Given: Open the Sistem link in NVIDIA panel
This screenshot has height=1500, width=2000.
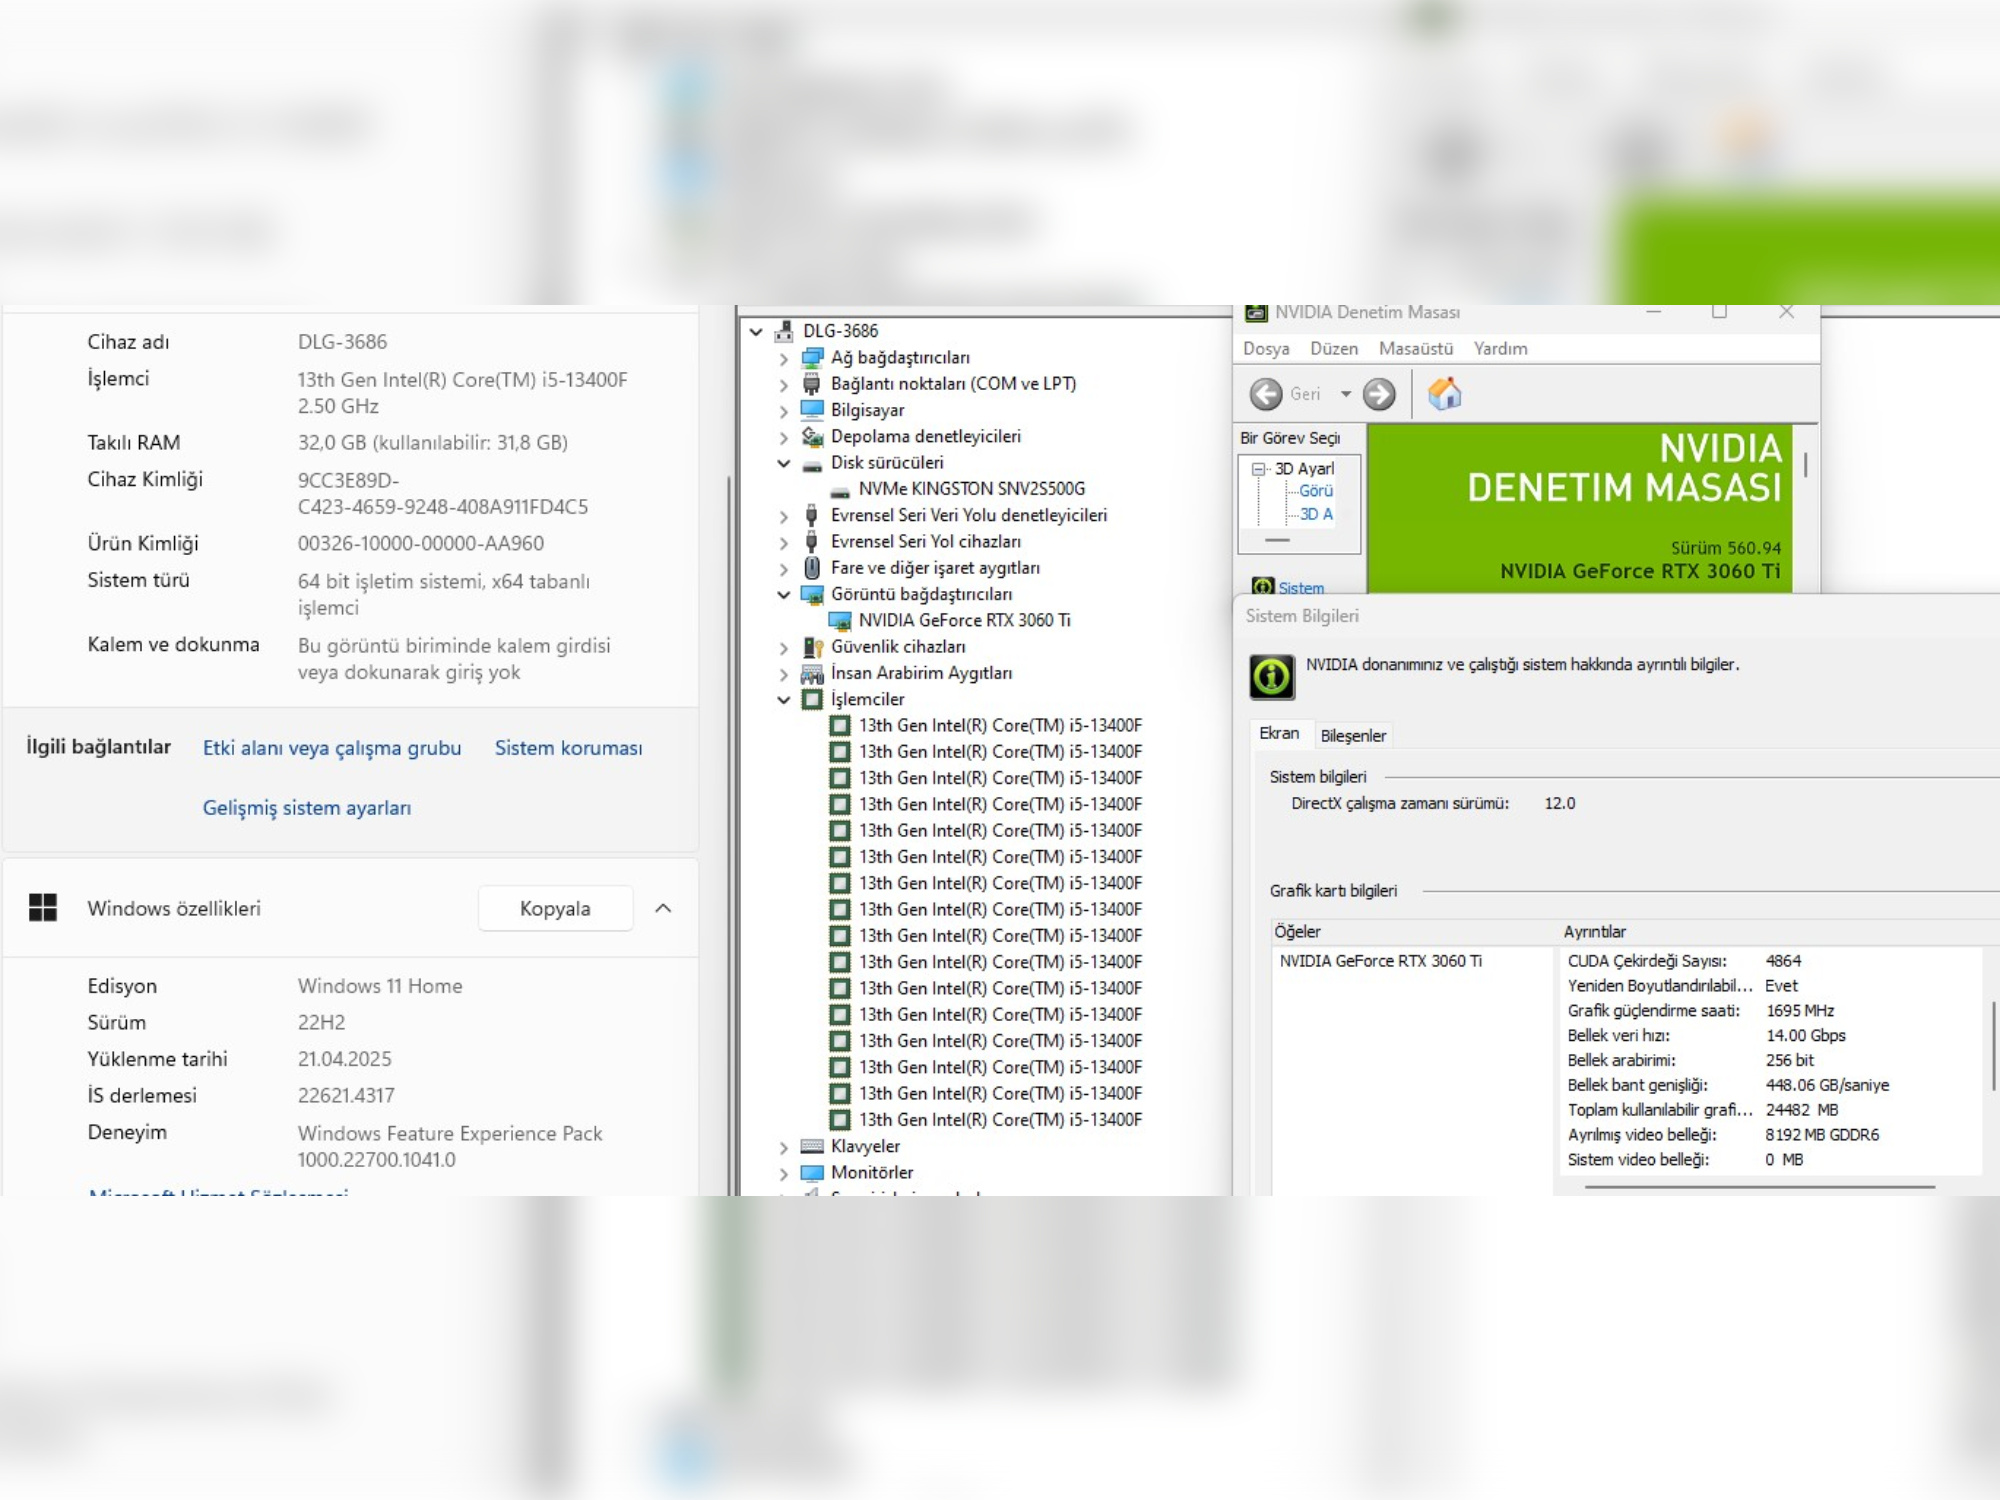Looking at the screenshot, I should coord(1300,588).
